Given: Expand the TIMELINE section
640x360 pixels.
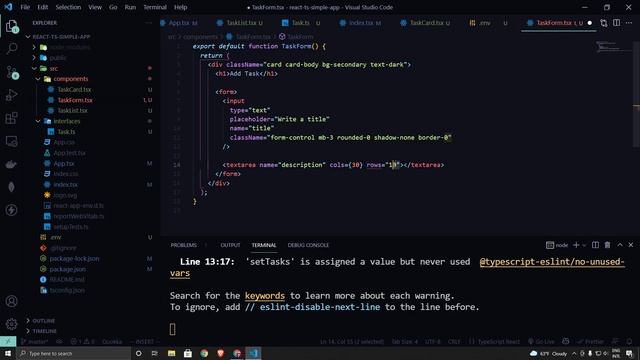Looking at the screenshot, I should (x=41, y=331).
